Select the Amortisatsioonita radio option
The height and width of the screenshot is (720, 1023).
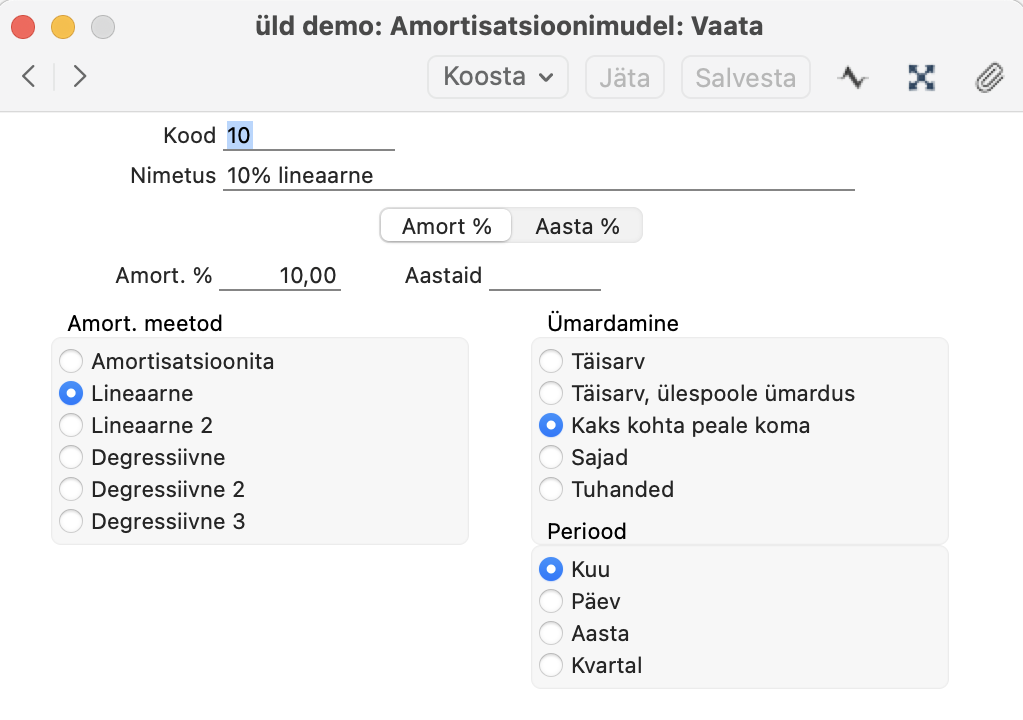(72, 361)
